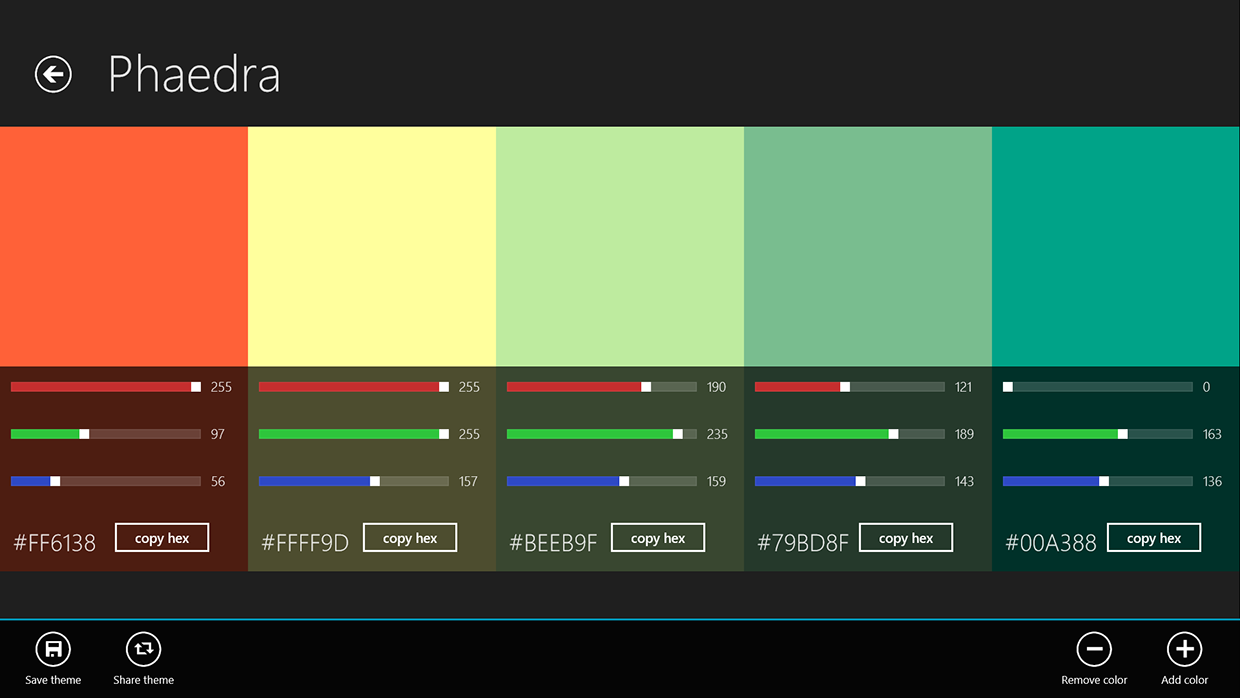Add a new color to the theme

pos(1184,649)
